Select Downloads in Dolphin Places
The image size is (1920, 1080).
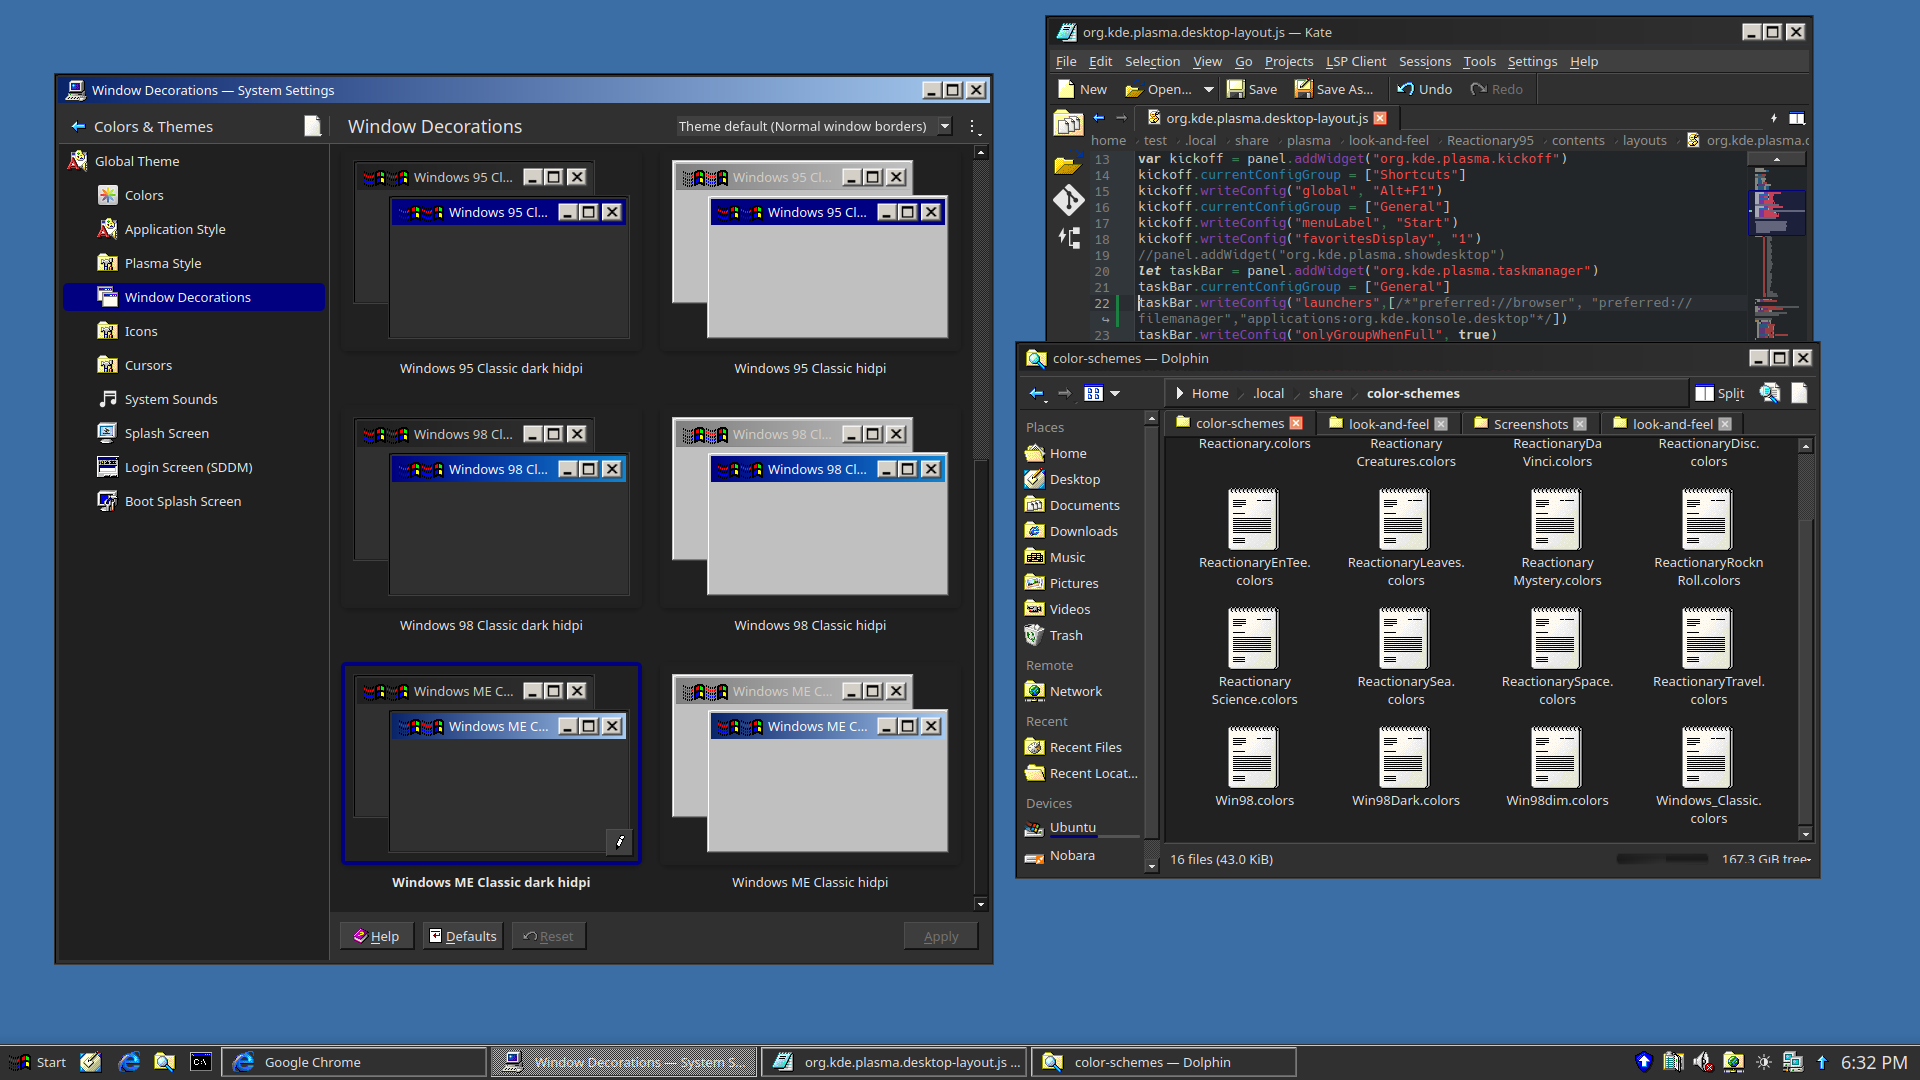click(x=1083, y=531)
